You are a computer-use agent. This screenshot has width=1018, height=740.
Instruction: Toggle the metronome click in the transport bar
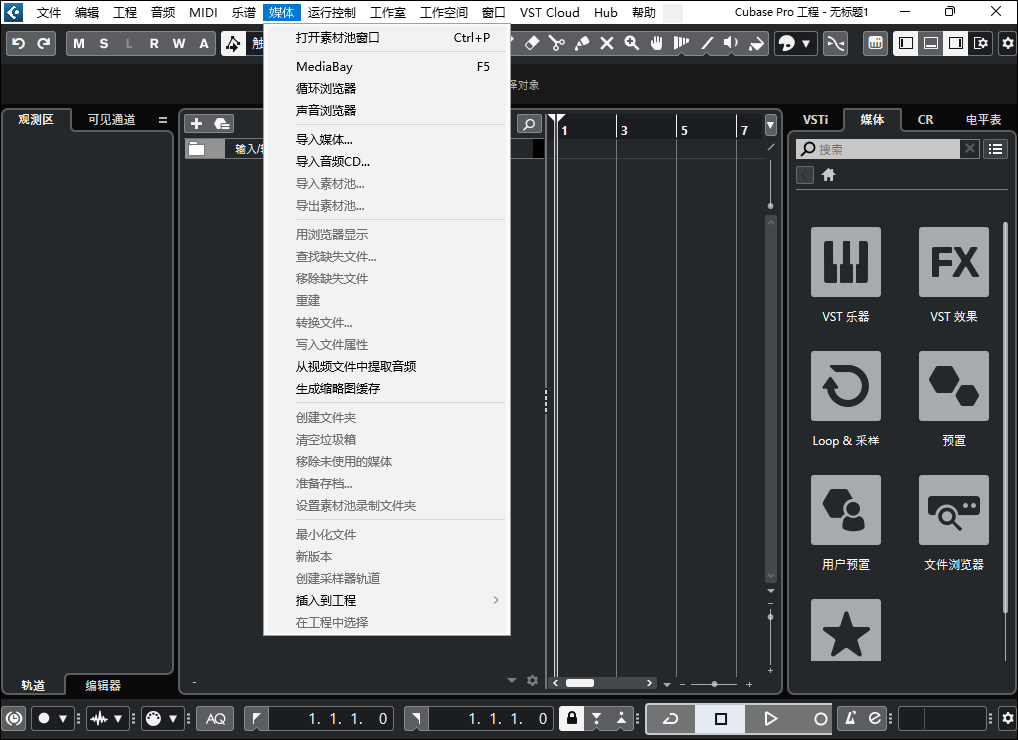(x=850, y=718)
